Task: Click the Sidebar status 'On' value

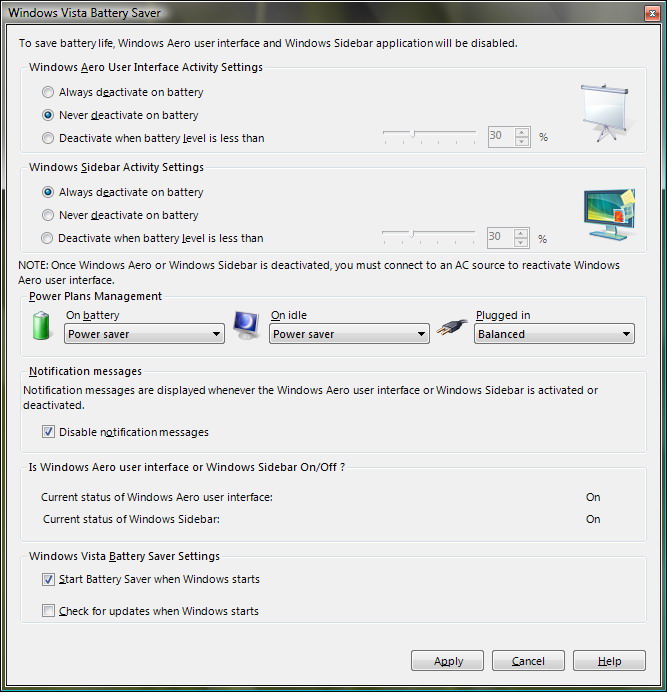Action: [x=593, y=519]
